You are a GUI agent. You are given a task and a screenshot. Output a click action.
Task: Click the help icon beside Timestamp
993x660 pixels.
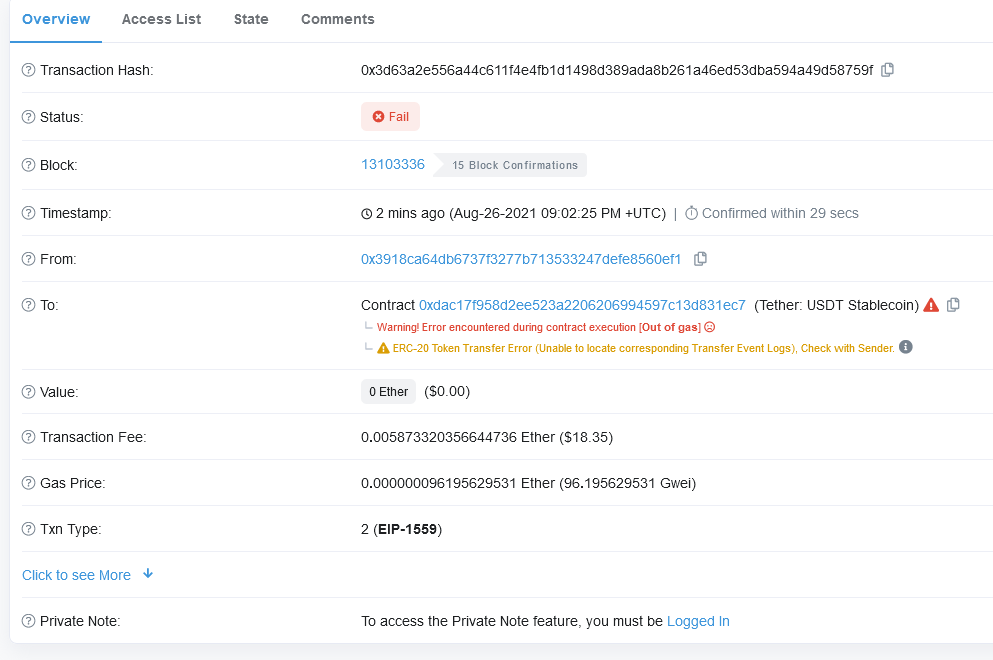28,213
